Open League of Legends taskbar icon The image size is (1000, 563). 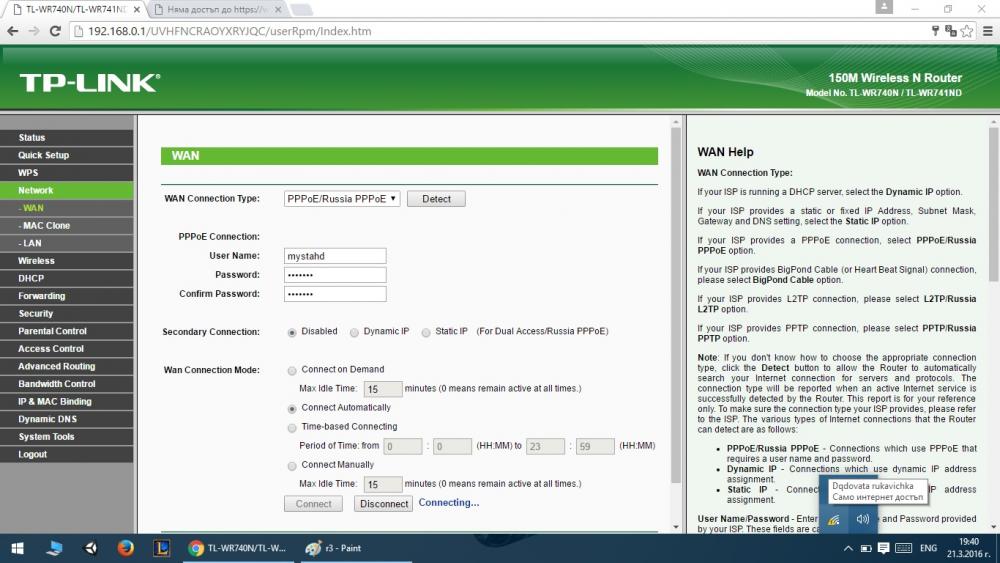pos(161,548)
